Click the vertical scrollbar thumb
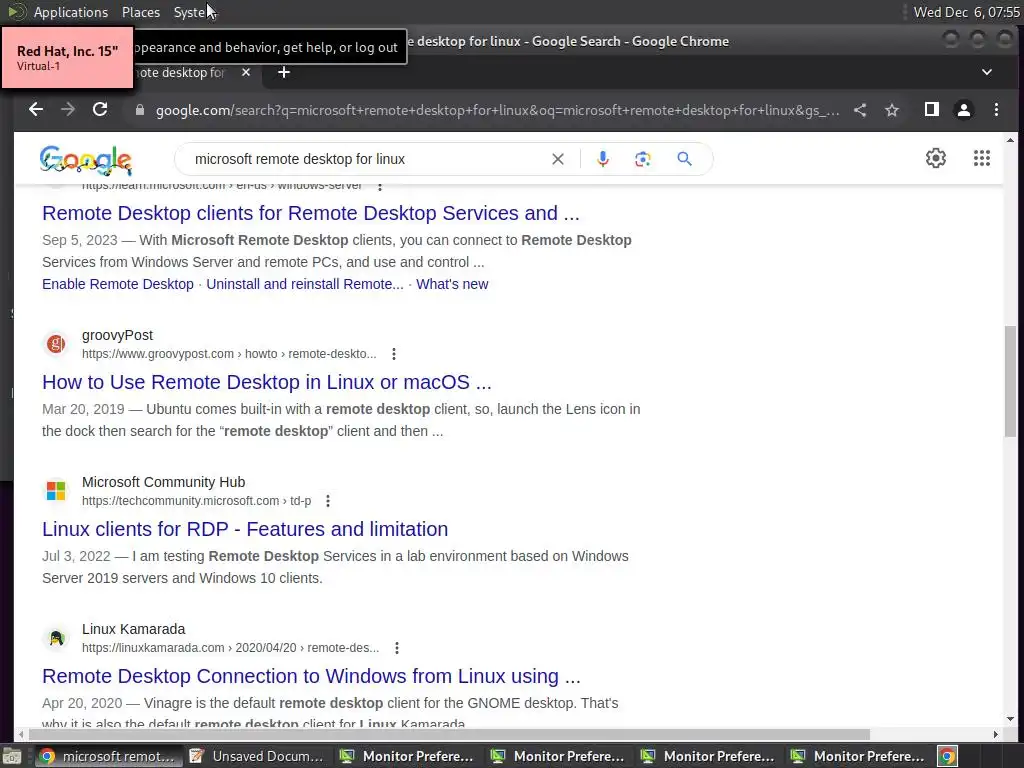1024x768 pixels. [1010, 381]
